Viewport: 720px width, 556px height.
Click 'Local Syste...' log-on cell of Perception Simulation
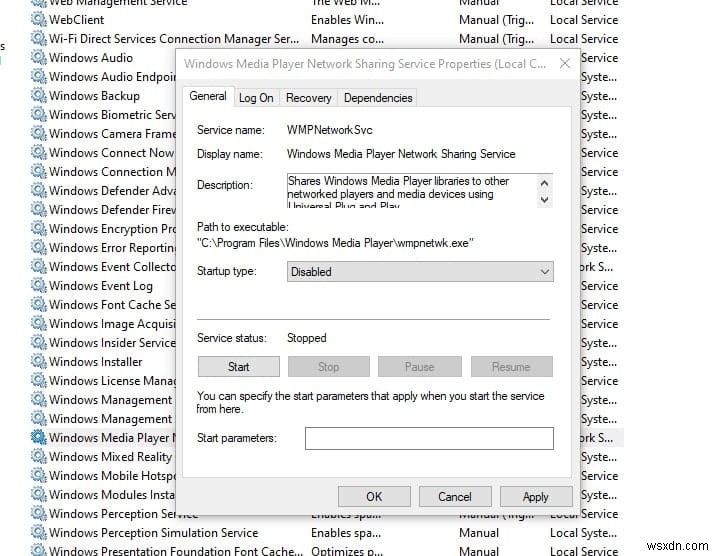point(584,533)
